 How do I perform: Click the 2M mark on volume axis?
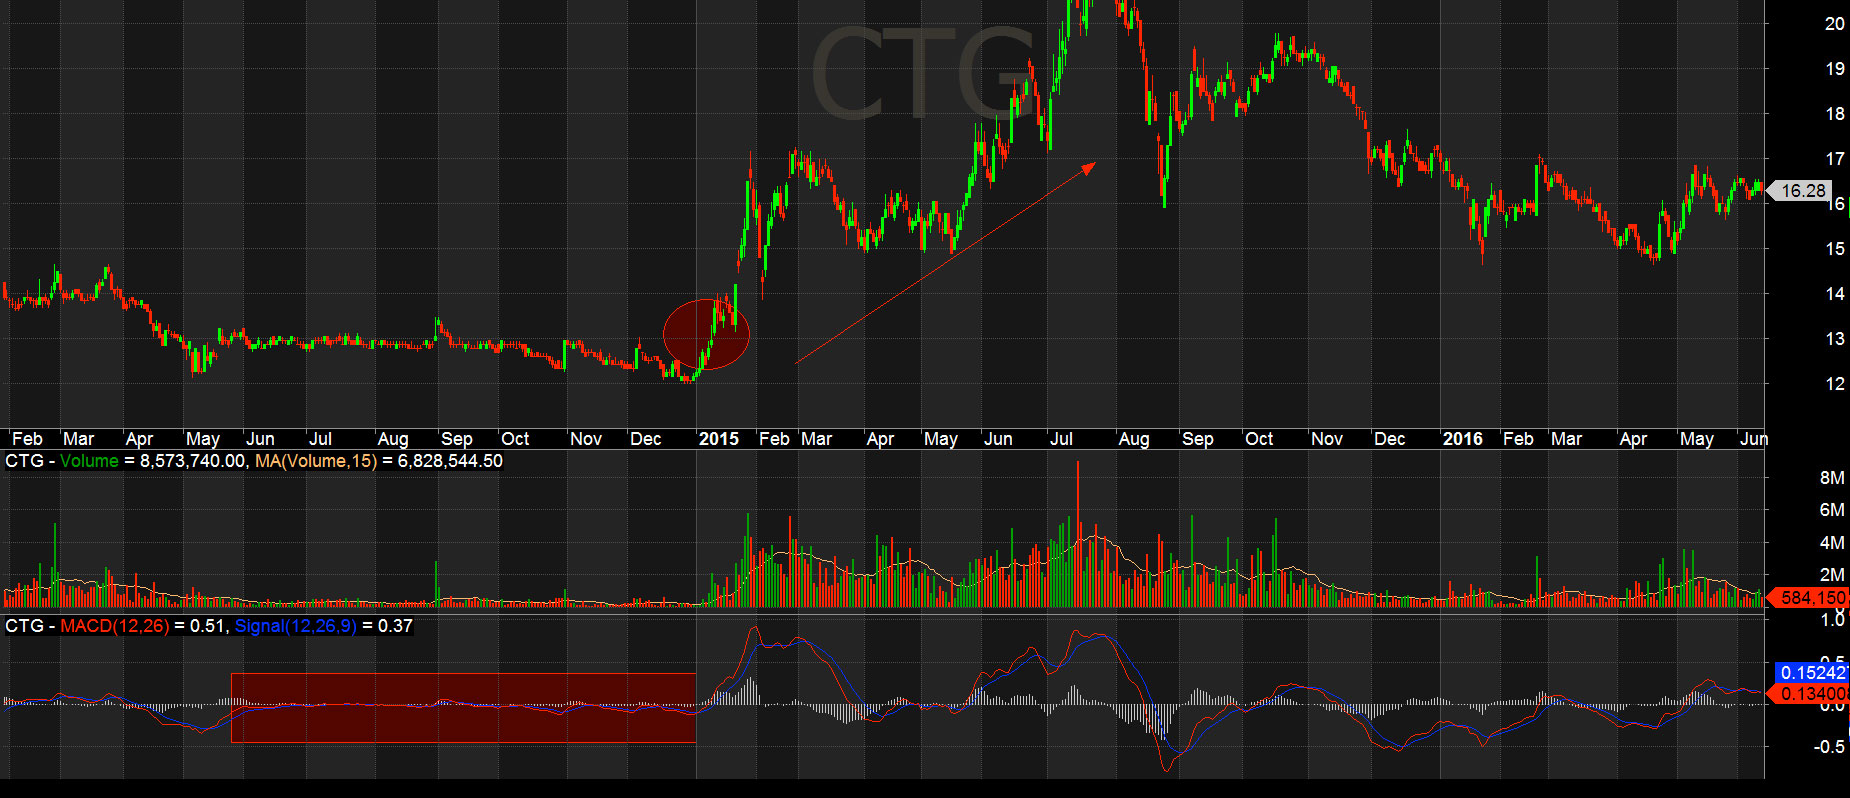pos(1832,575)
